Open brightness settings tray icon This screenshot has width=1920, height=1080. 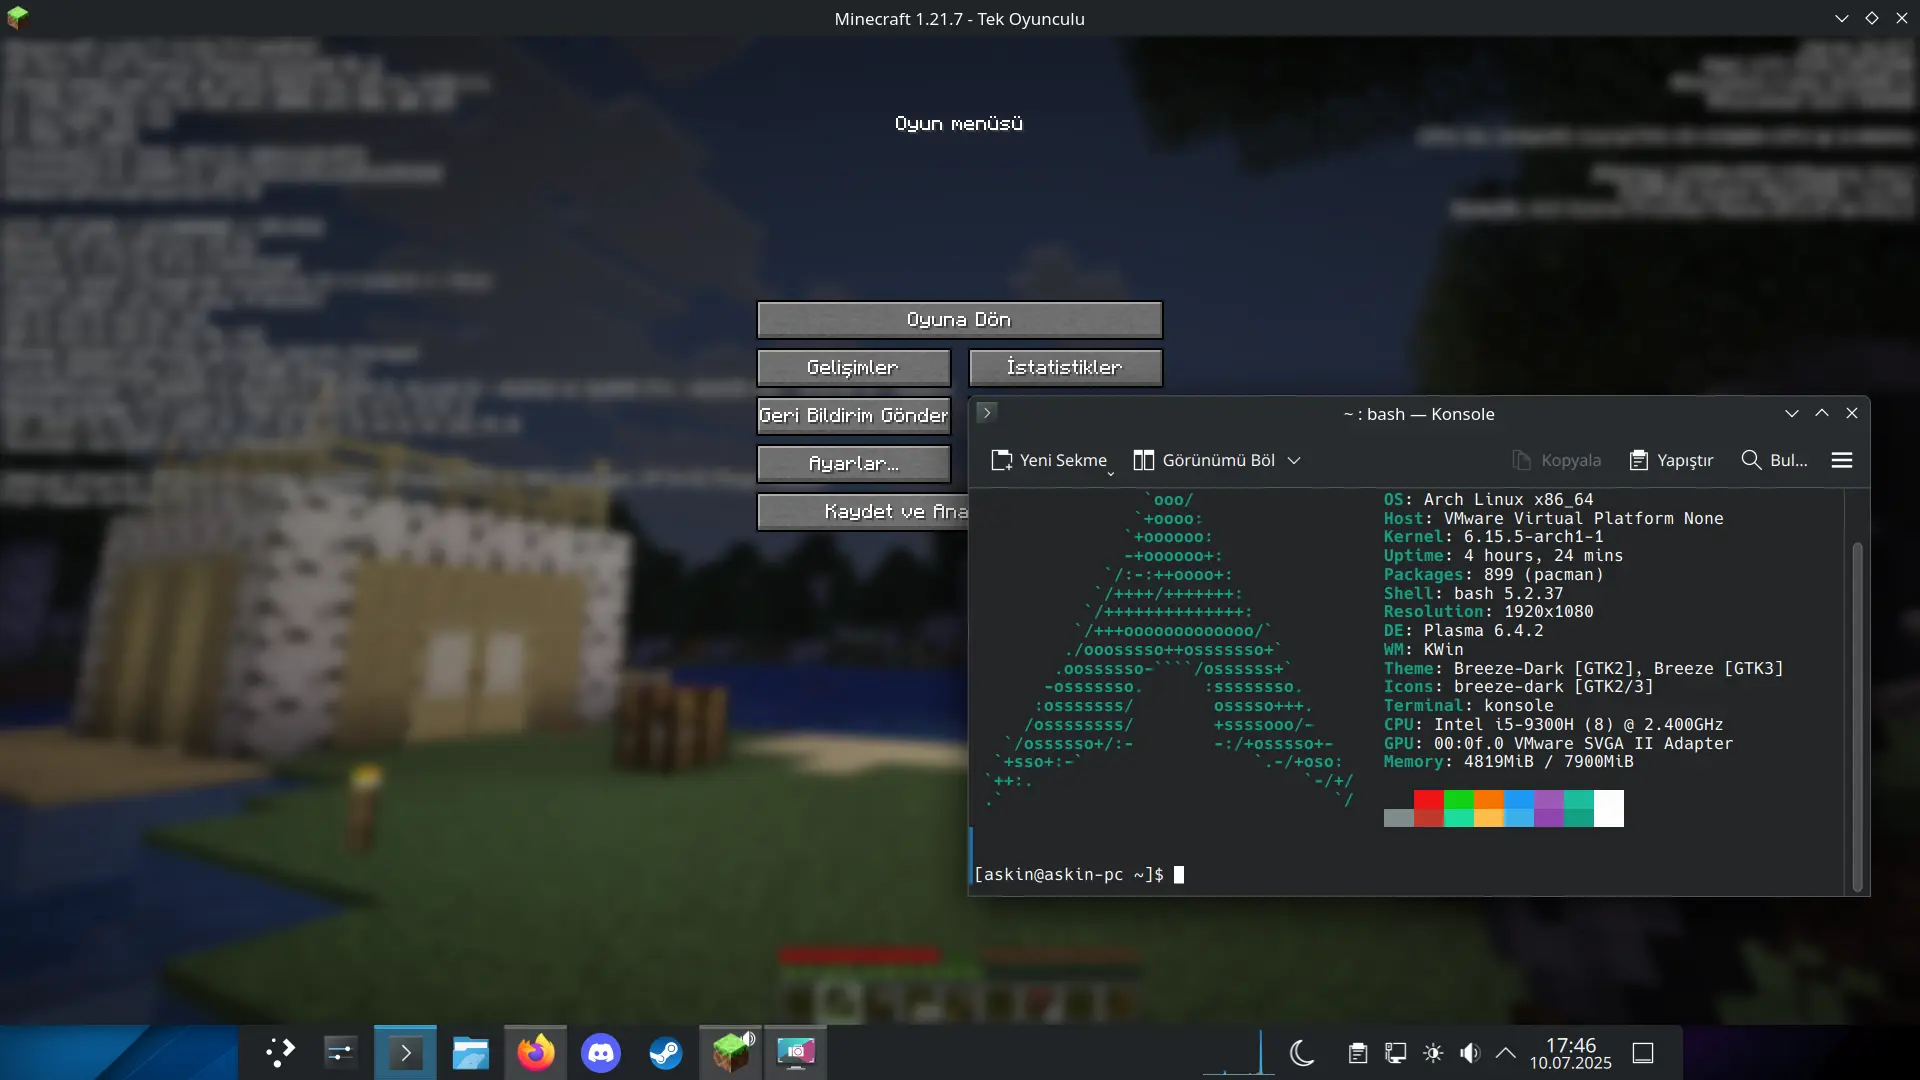click(1433, 1052)
